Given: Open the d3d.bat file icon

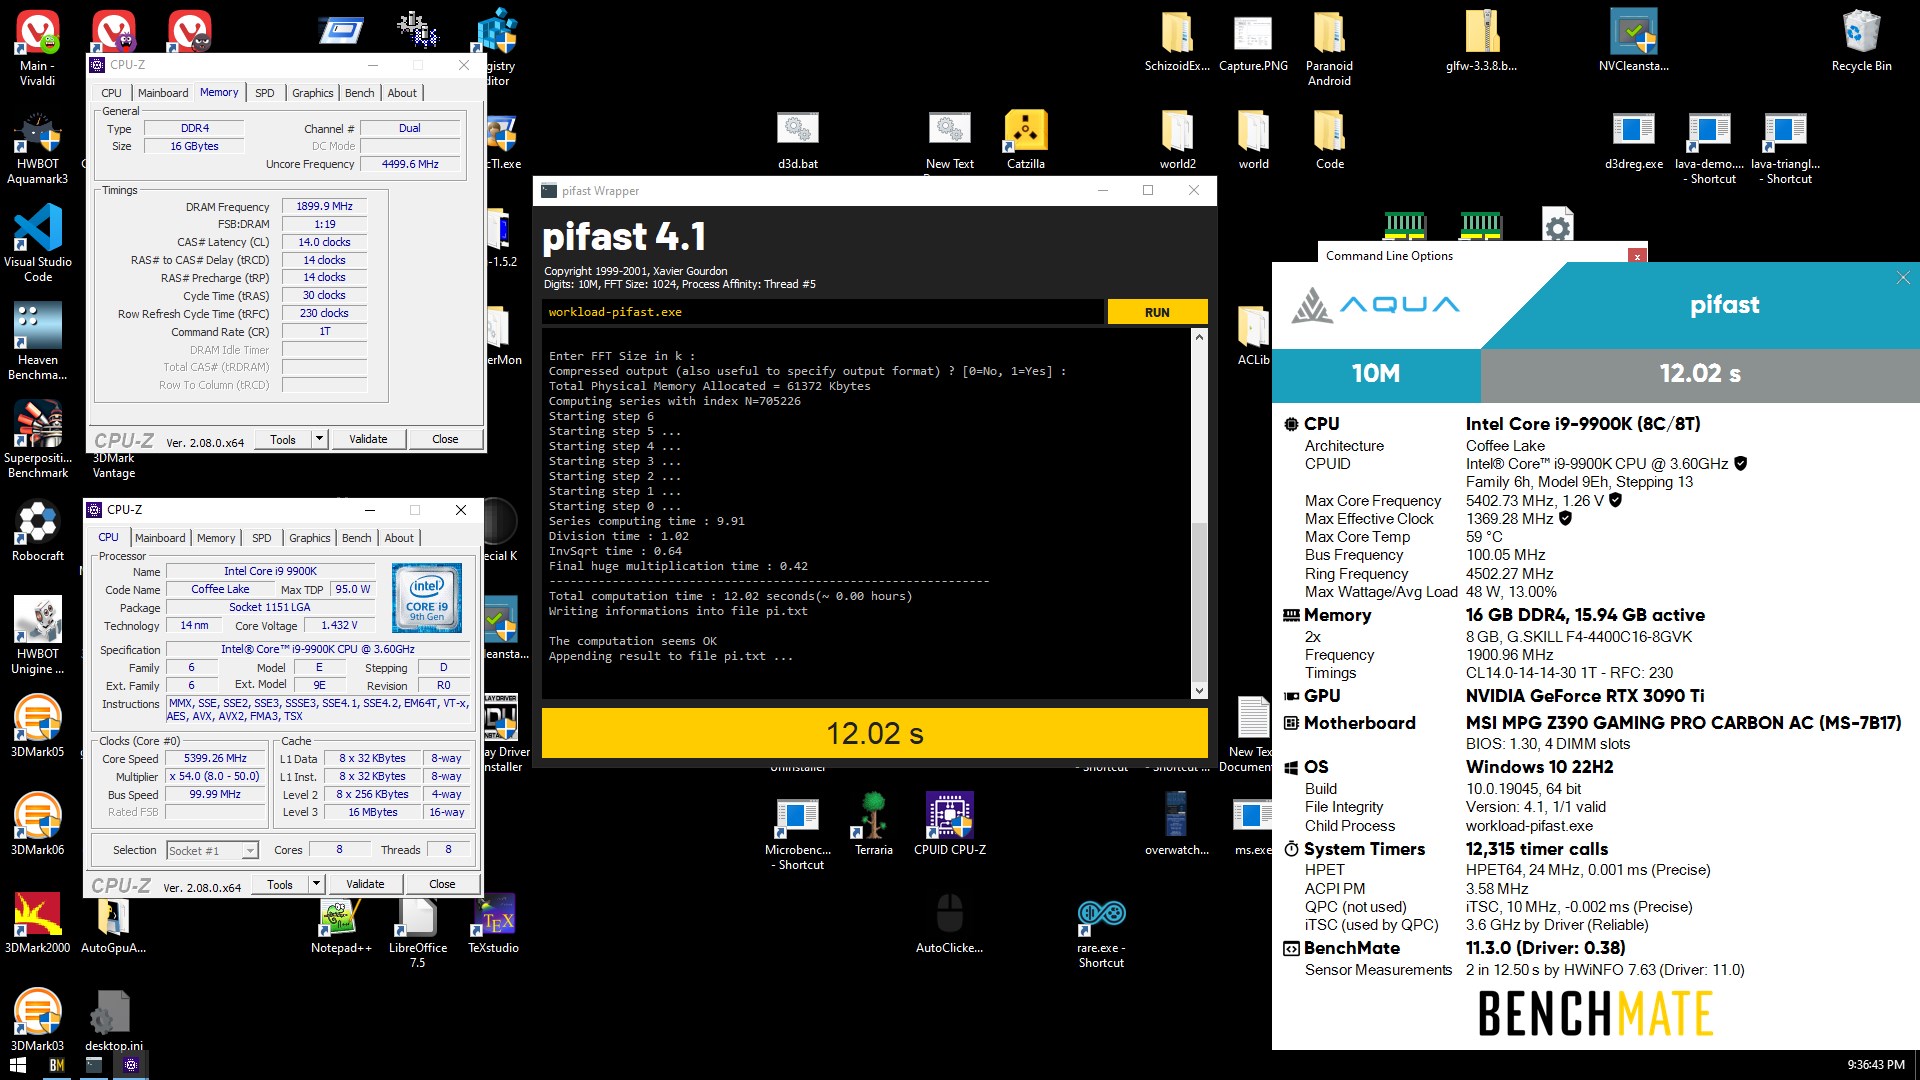Looking at the screenshot, I should tap(797, 139).
